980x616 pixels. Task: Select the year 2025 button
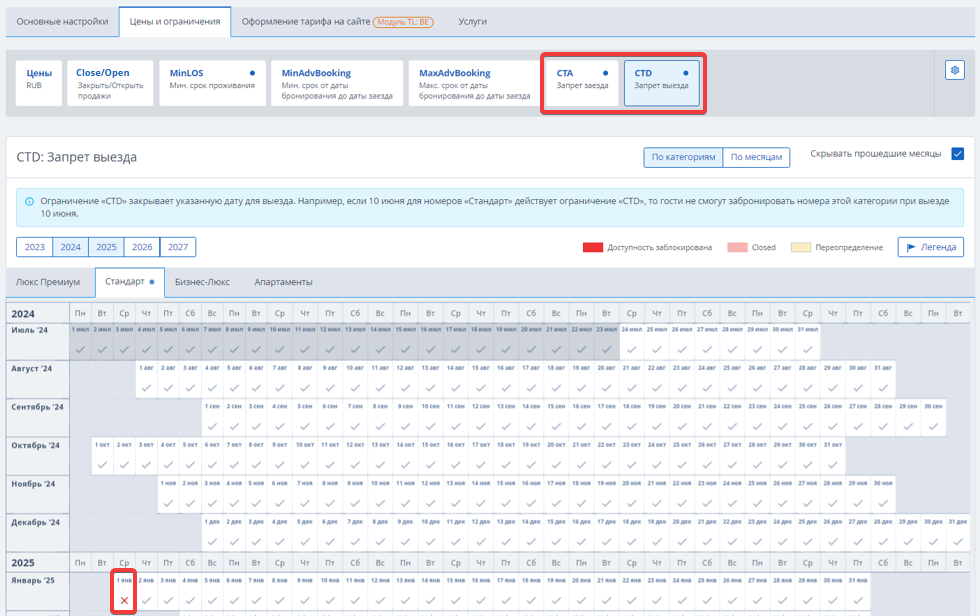point(106,247)
